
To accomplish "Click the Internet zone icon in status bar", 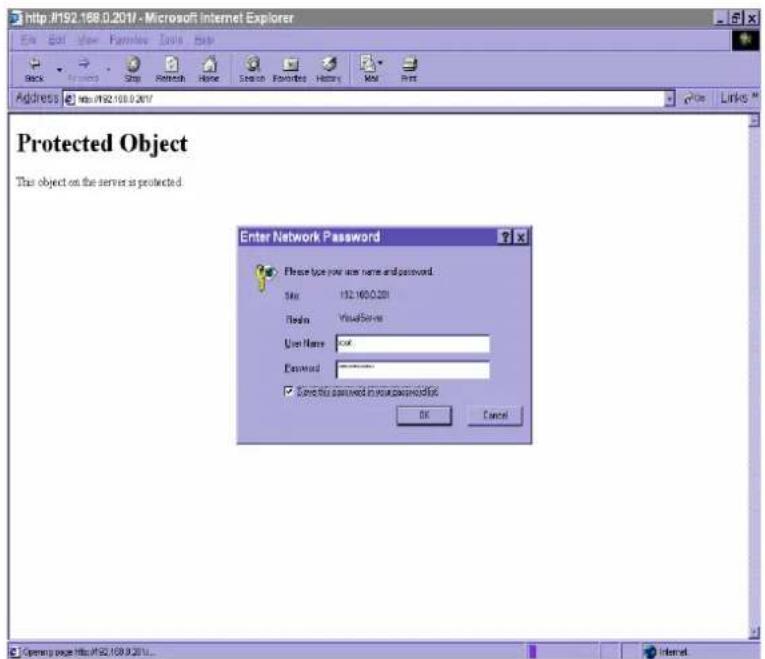I will (x=649, y=651).
